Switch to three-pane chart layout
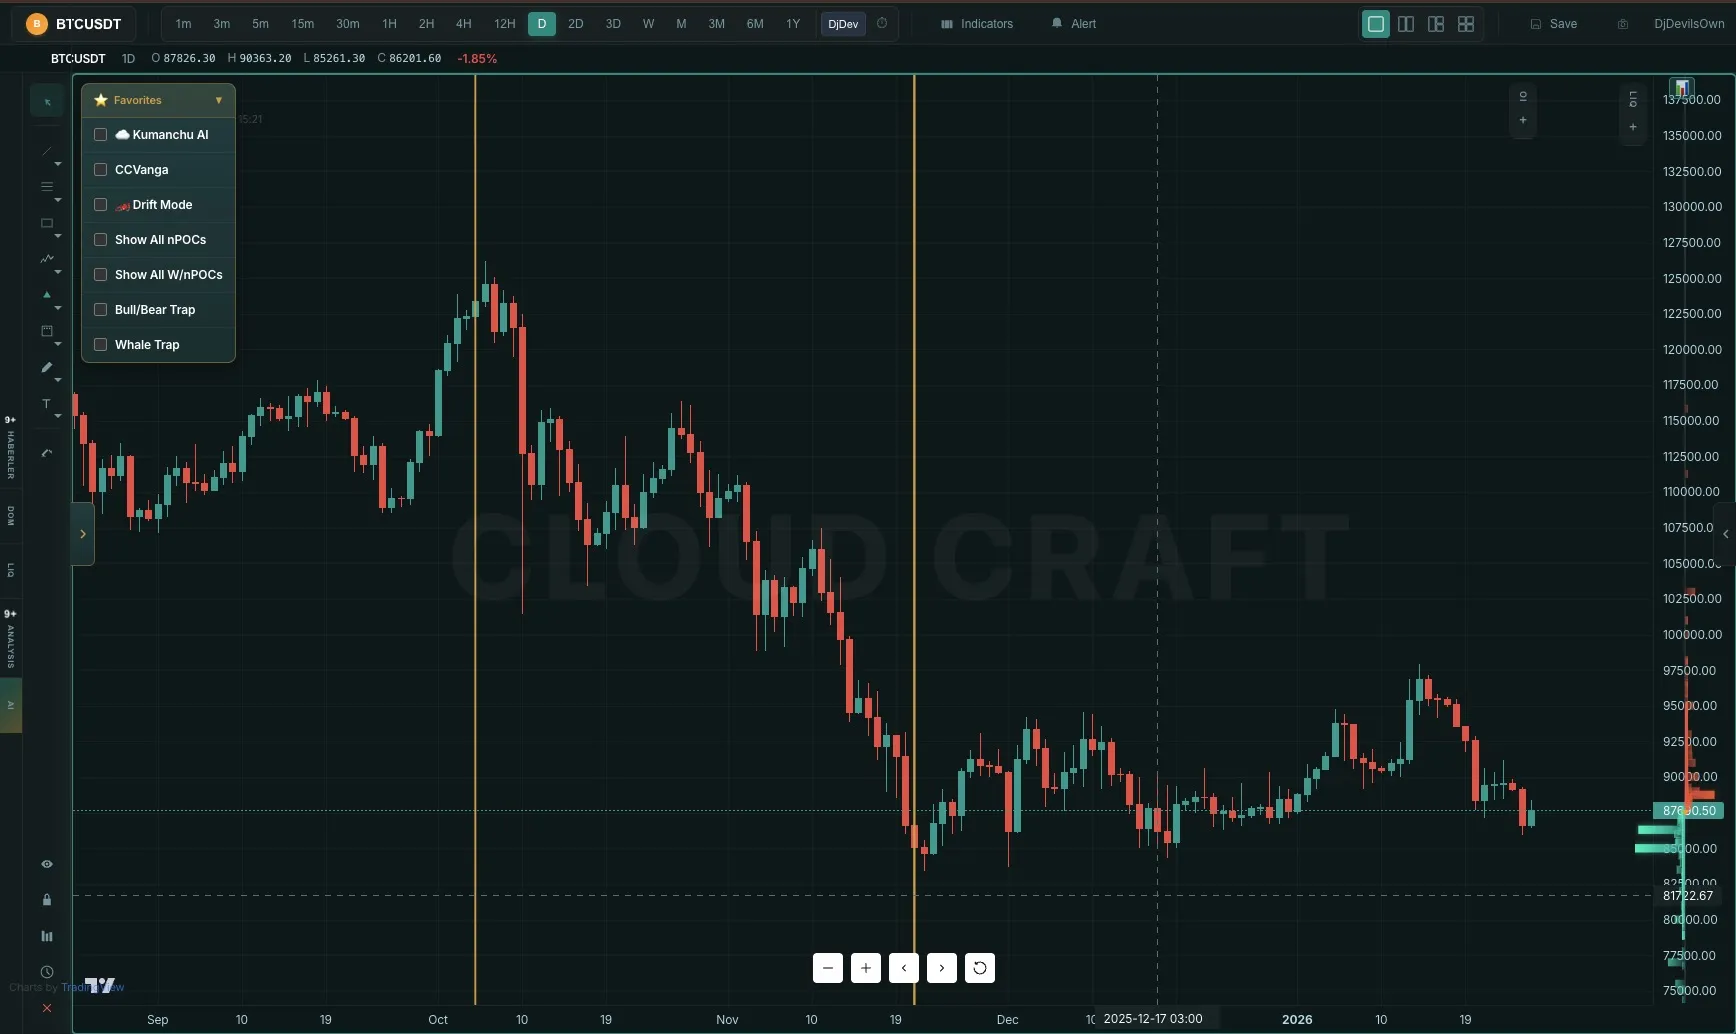Image resolution: width=1736 pixels, height=1034 pixels. pyautogui.click(x=1436, y=24)
